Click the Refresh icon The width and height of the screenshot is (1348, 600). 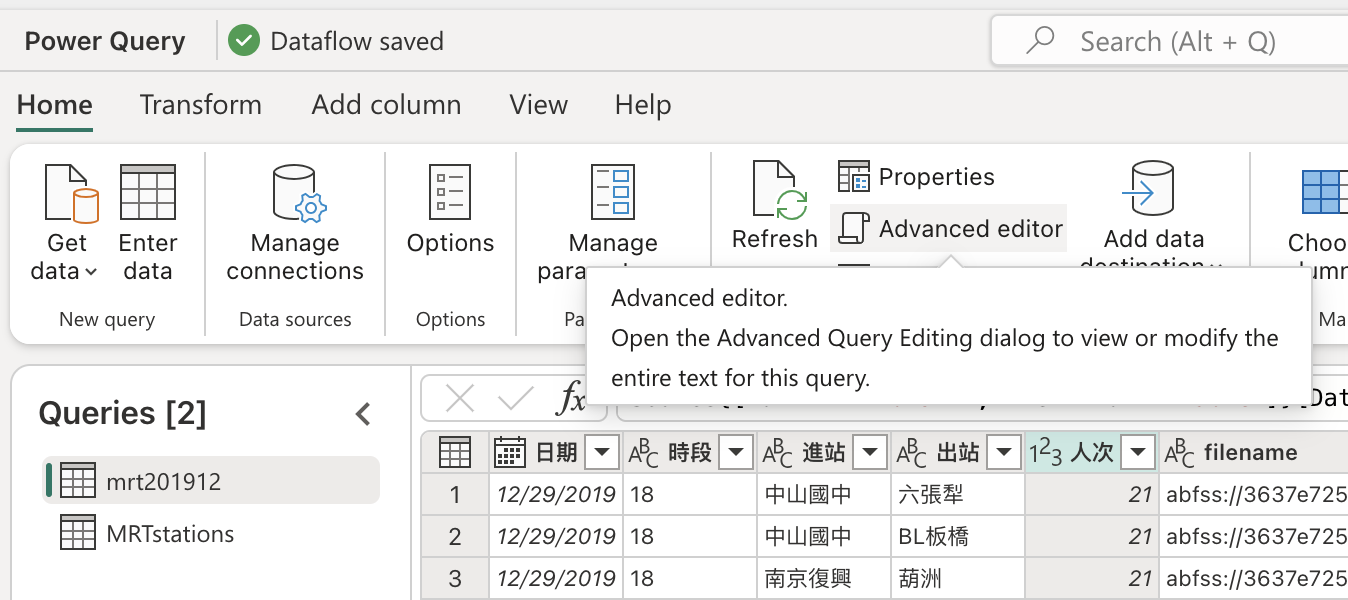click(x=779, y=191)
